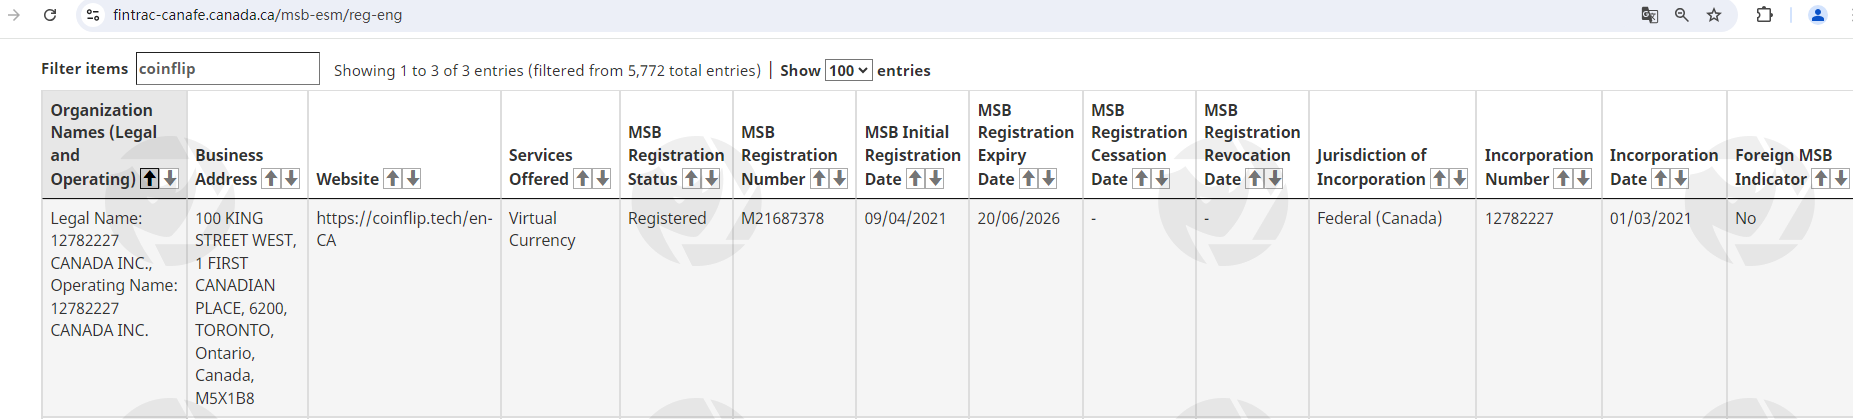Viewport: 1853px width, 419px height.
Task: Click the site information icon beside URL
Action: [93, 15]
